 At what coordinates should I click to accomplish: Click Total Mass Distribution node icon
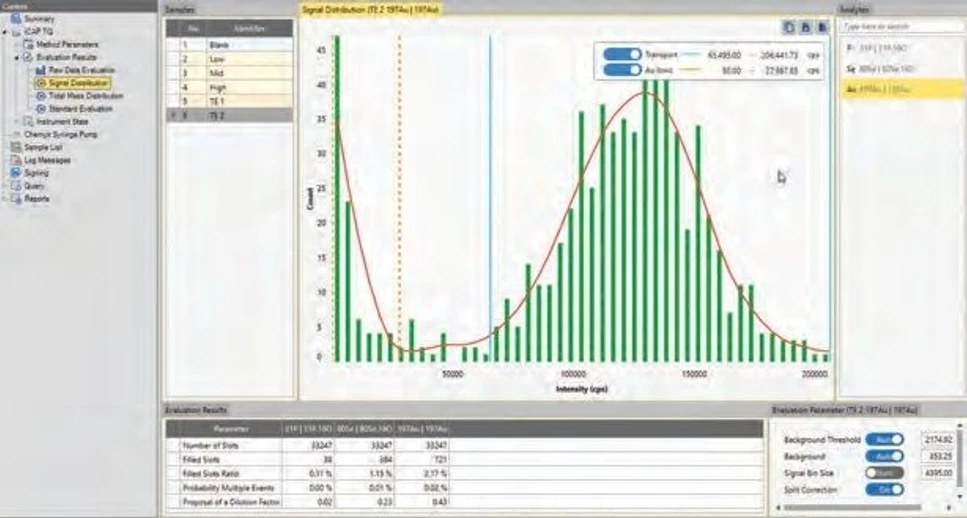[41, 96]
